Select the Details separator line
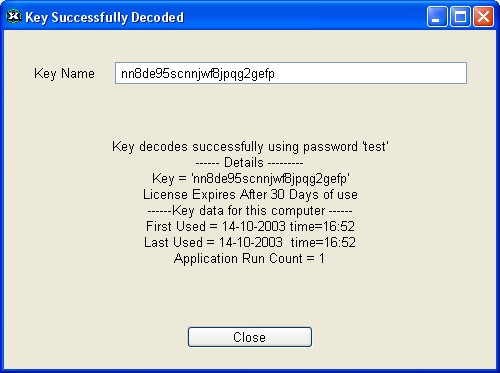 [x=249, y=163]
